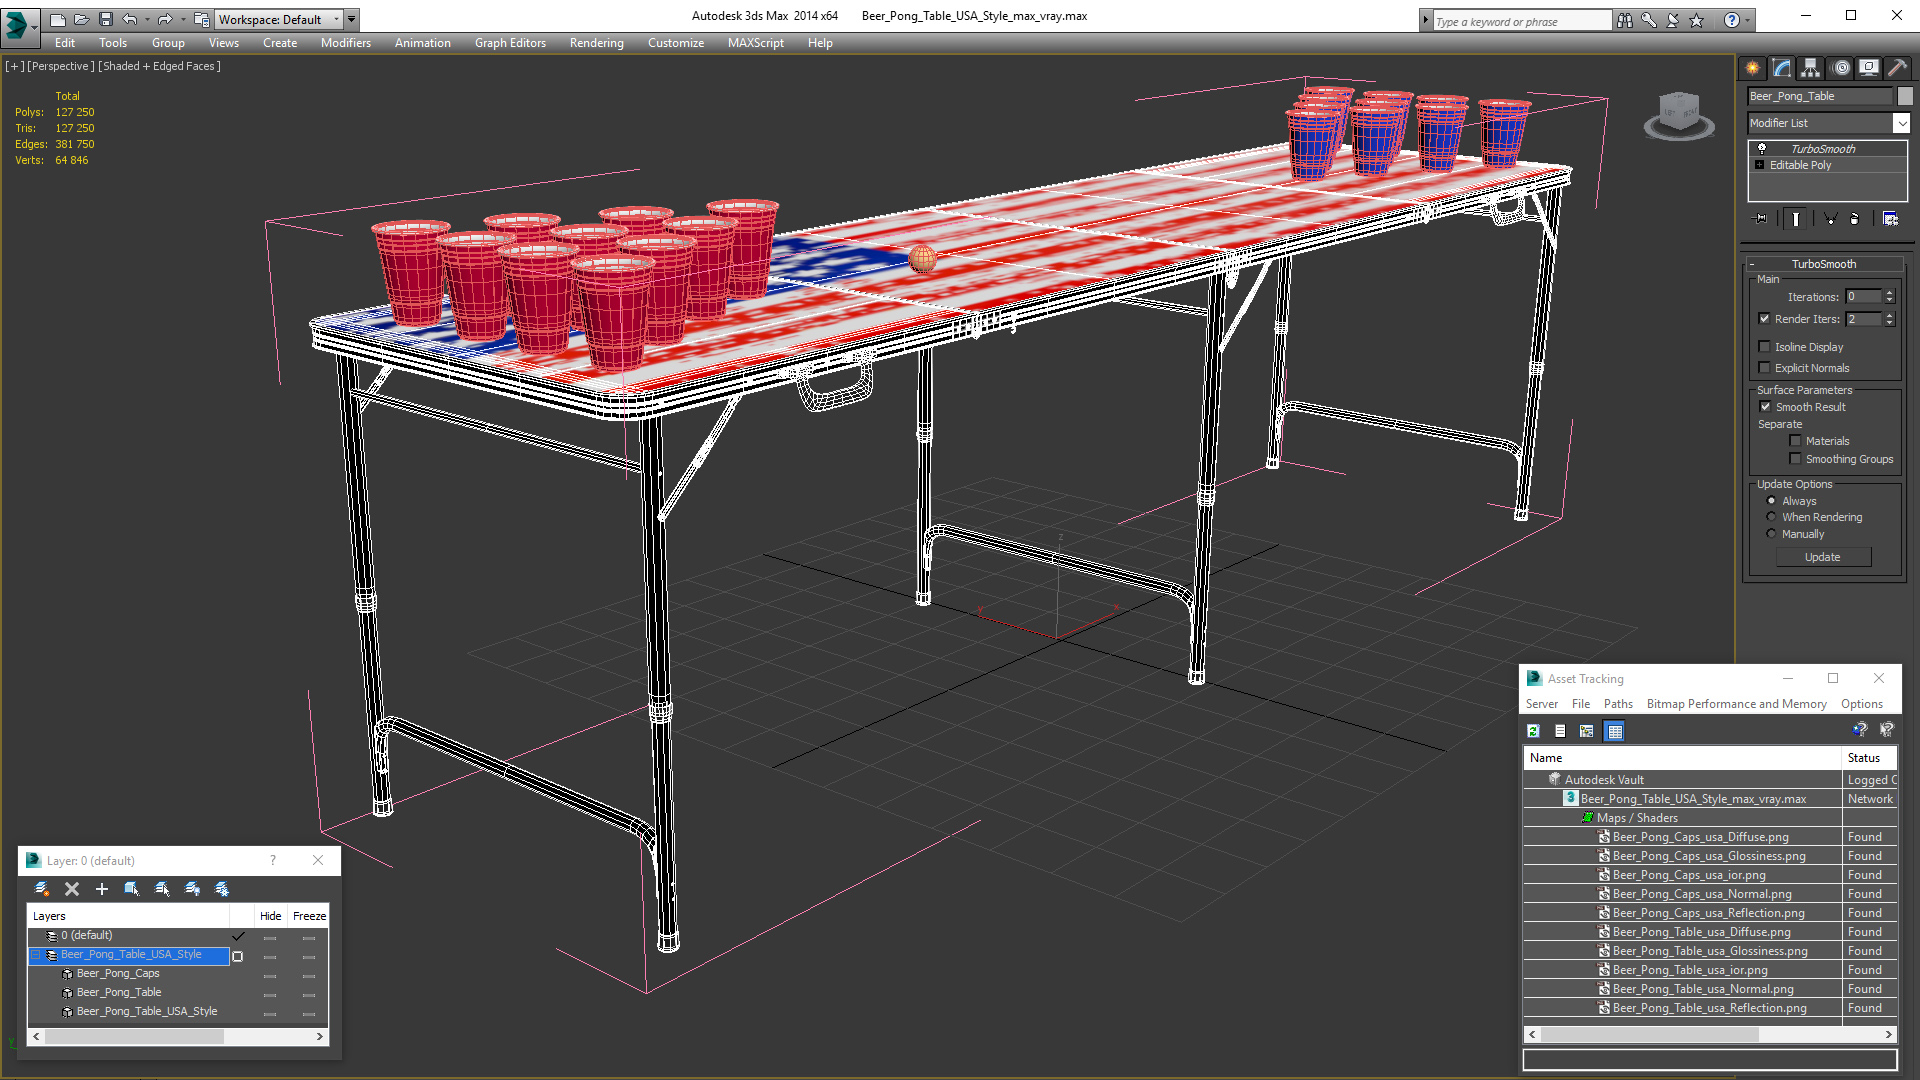The image size is (1920, 1080).
Task: Collapse the TurboSmooth rollout
Action: pos(1752,264)
